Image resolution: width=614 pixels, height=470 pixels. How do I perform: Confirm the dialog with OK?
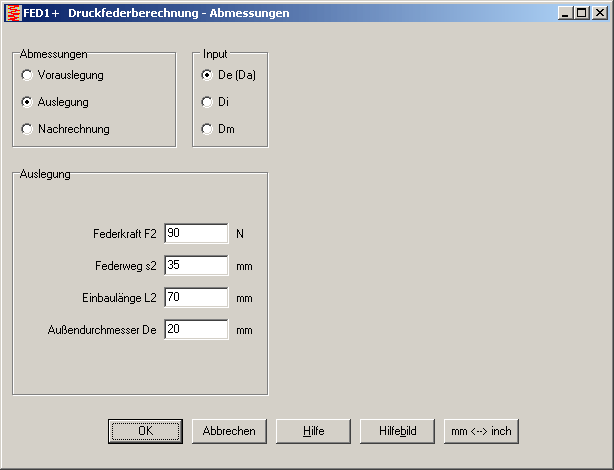(x=145, y=431)
